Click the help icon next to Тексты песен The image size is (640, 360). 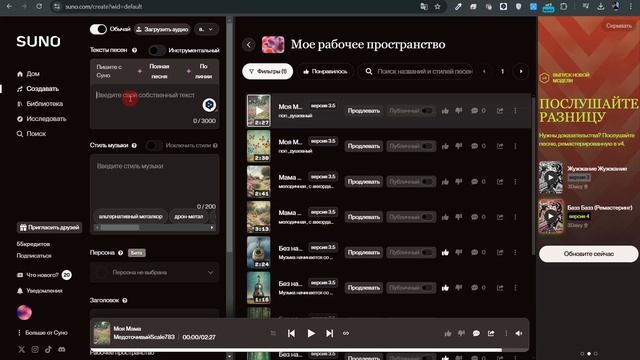(134, 50)
